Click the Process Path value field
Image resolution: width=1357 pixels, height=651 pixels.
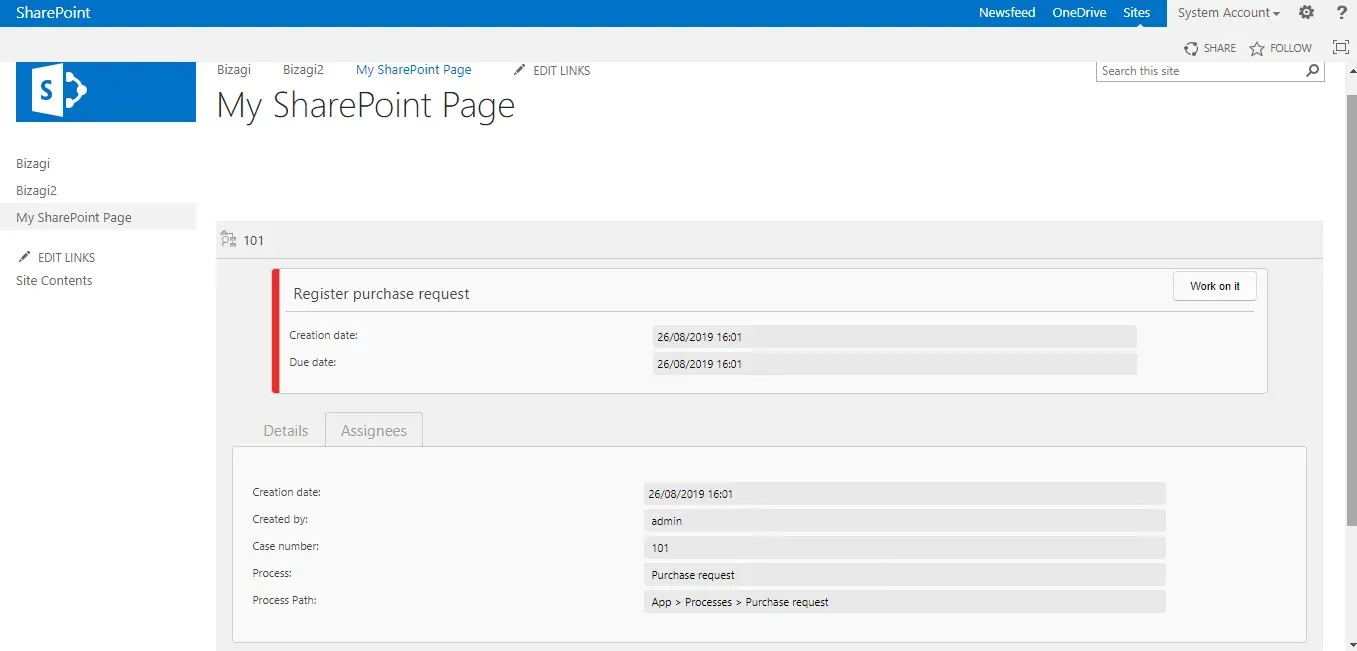905,602
